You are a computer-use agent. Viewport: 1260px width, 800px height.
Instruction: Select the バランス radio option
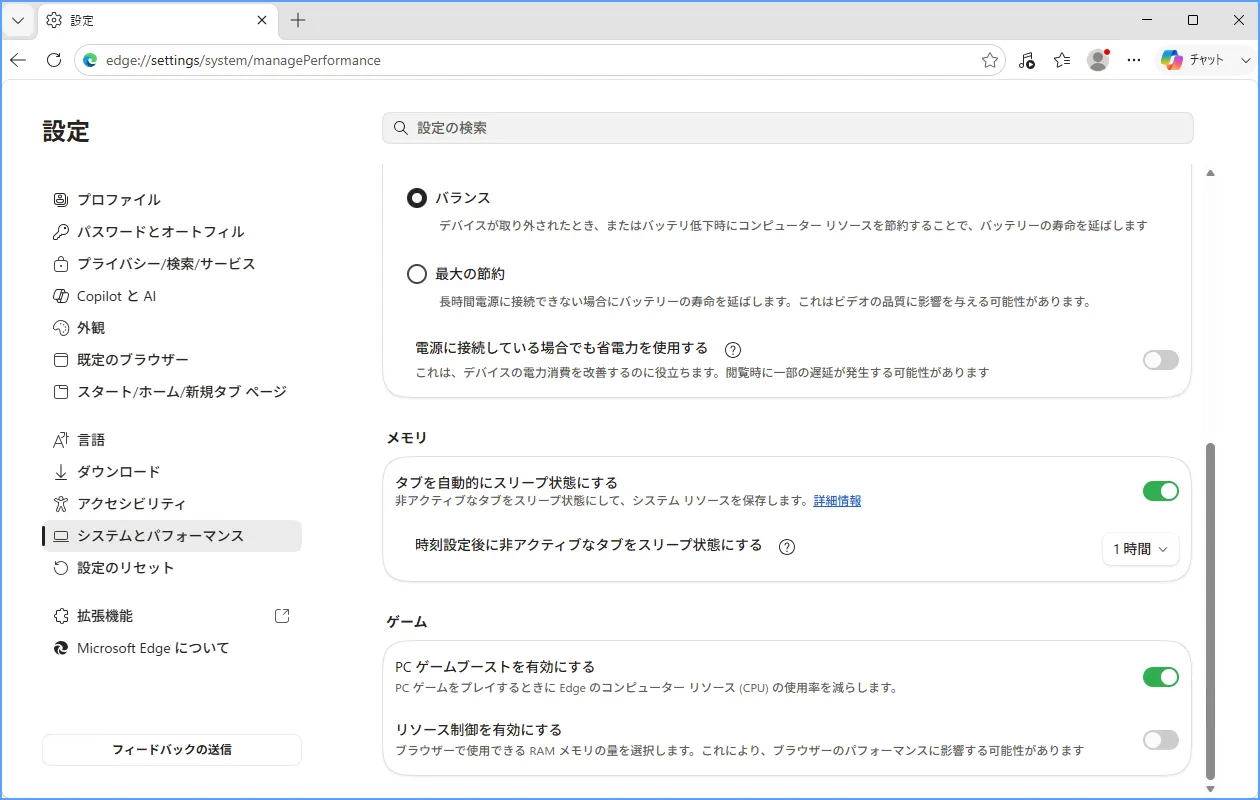[x=417, y=198]
